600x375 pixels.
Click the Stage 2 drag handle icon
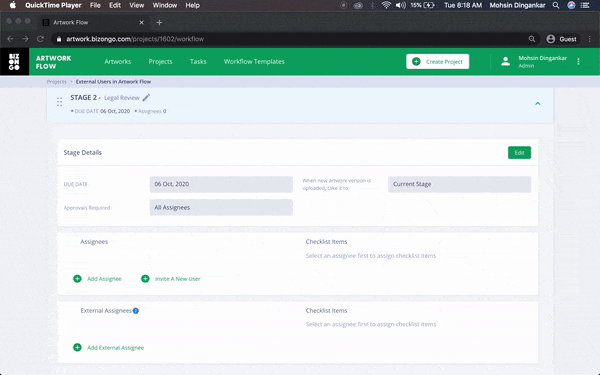[x=59, y=102]
